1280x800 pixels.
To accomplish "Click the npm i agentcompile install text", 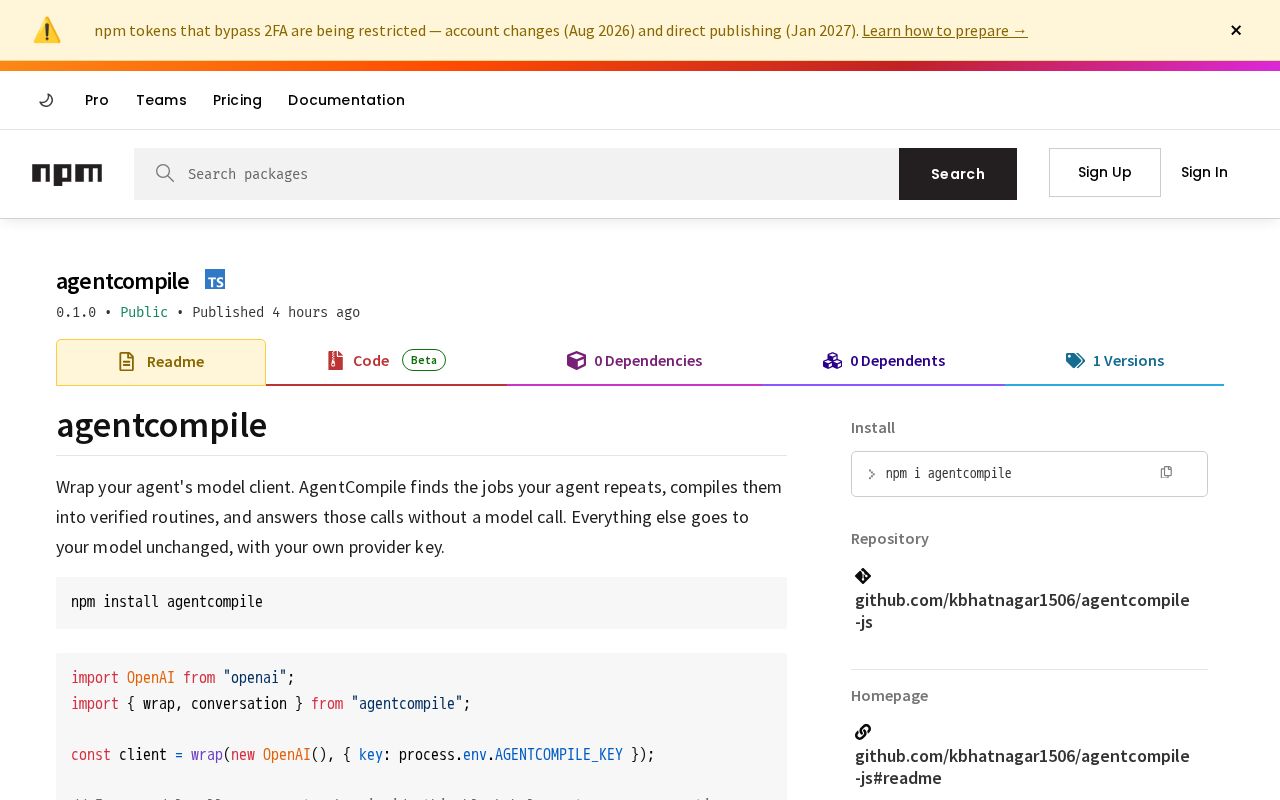I will 949,474.
